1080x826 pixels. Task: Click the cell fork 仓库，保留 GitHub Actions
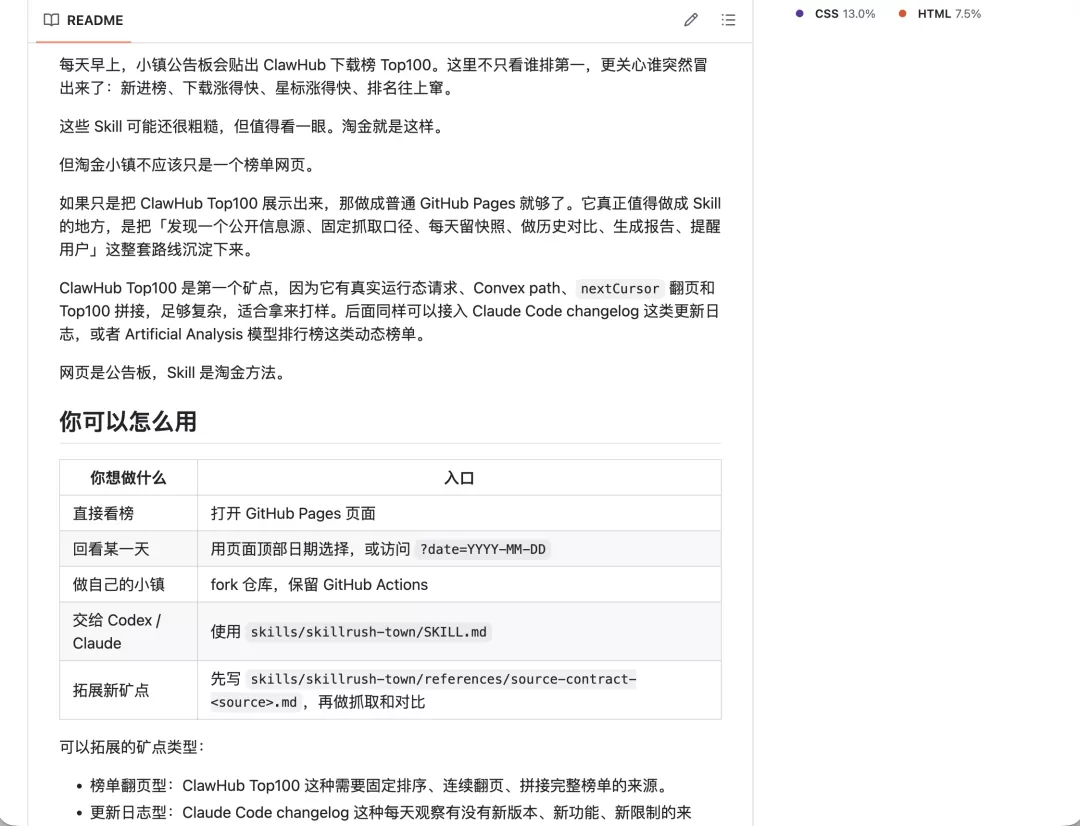(x=459, y=584)
